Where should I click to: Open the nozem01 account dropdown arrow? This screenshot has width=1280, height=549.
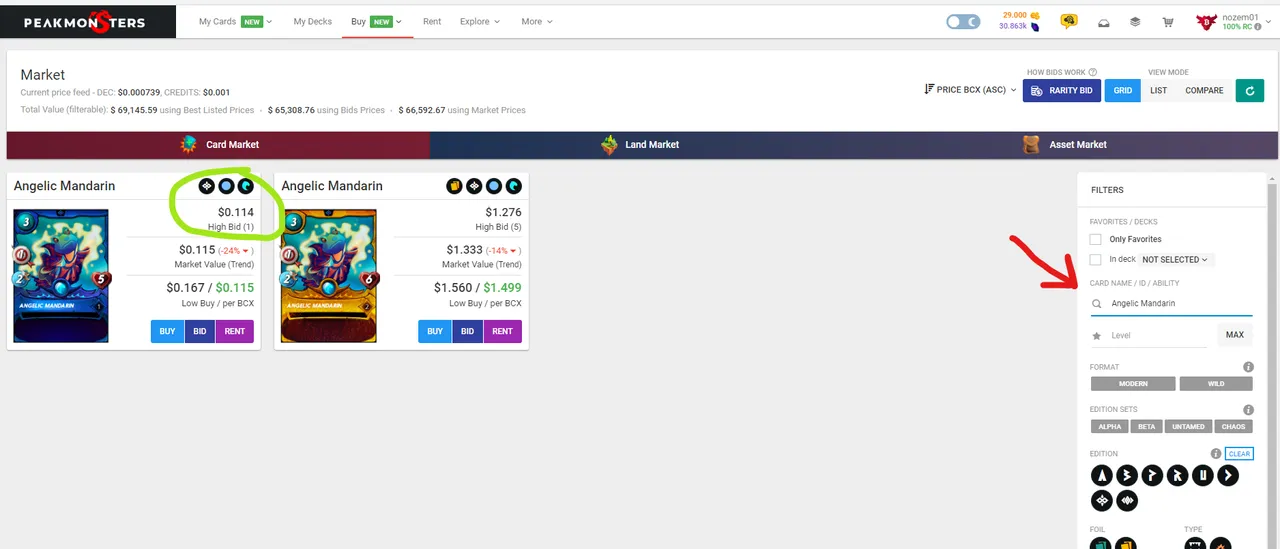pos(1269,21)
